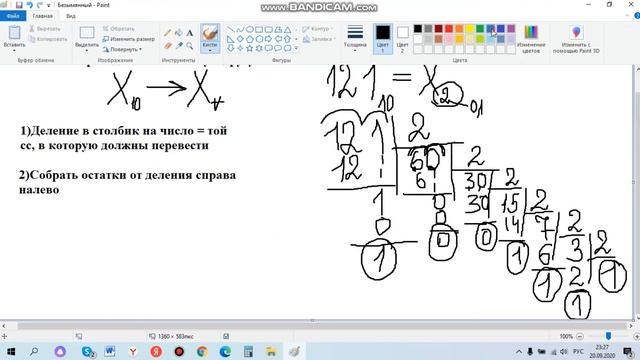Choose the pentagon shape

point(250,39)
